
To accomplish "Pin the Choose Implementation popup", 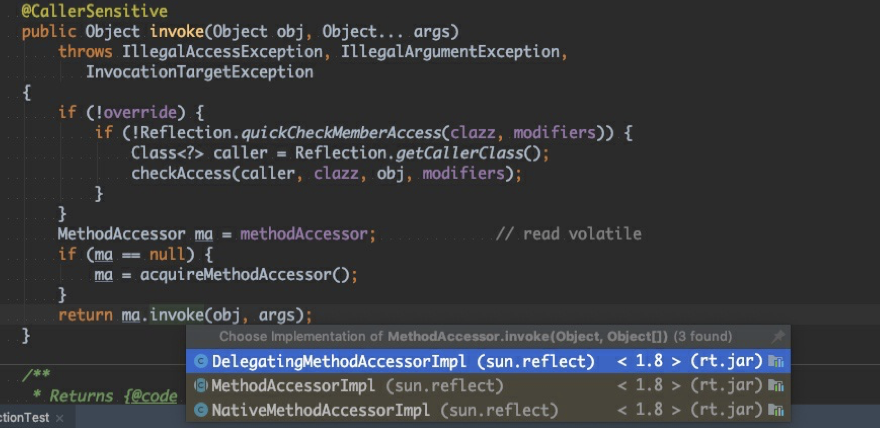I will pos(778,337).
